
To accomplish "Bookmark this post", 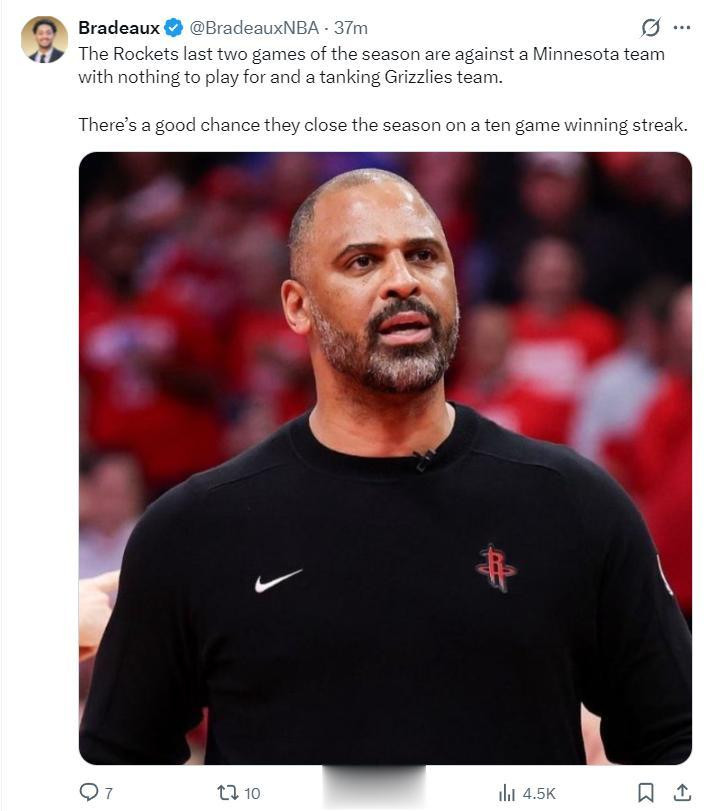I will pos(646,792).
